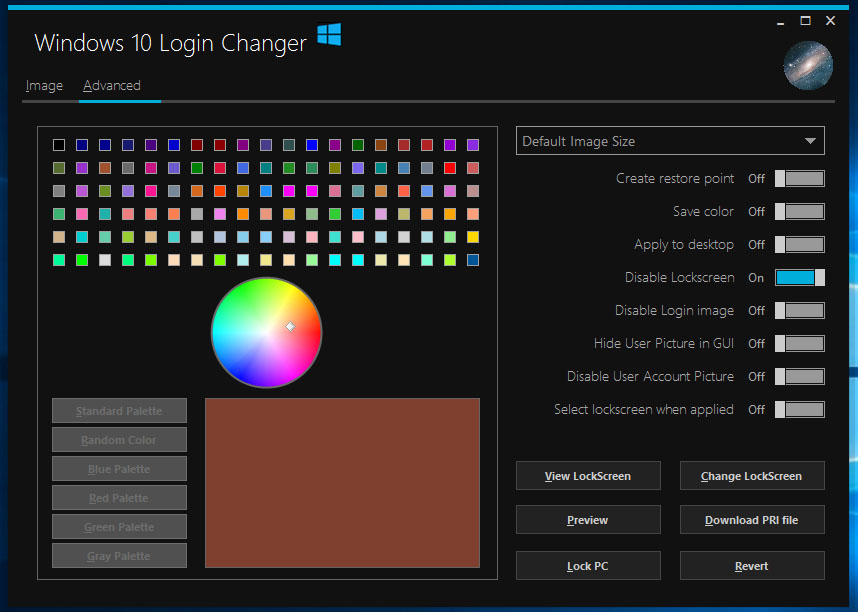Click the brown color preview rectangle
The height and width of the screenshot is (612, 858).
[343, 483]
